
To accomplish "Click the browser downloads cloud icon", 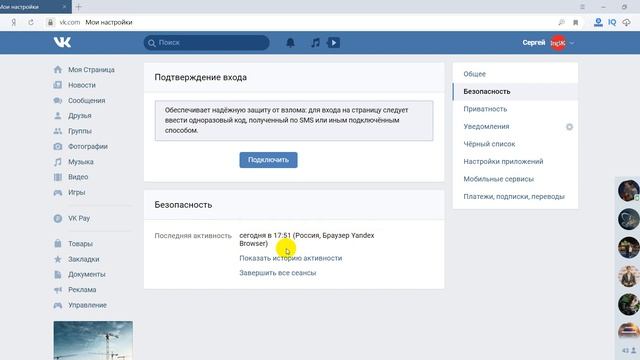I will point(627,22).
